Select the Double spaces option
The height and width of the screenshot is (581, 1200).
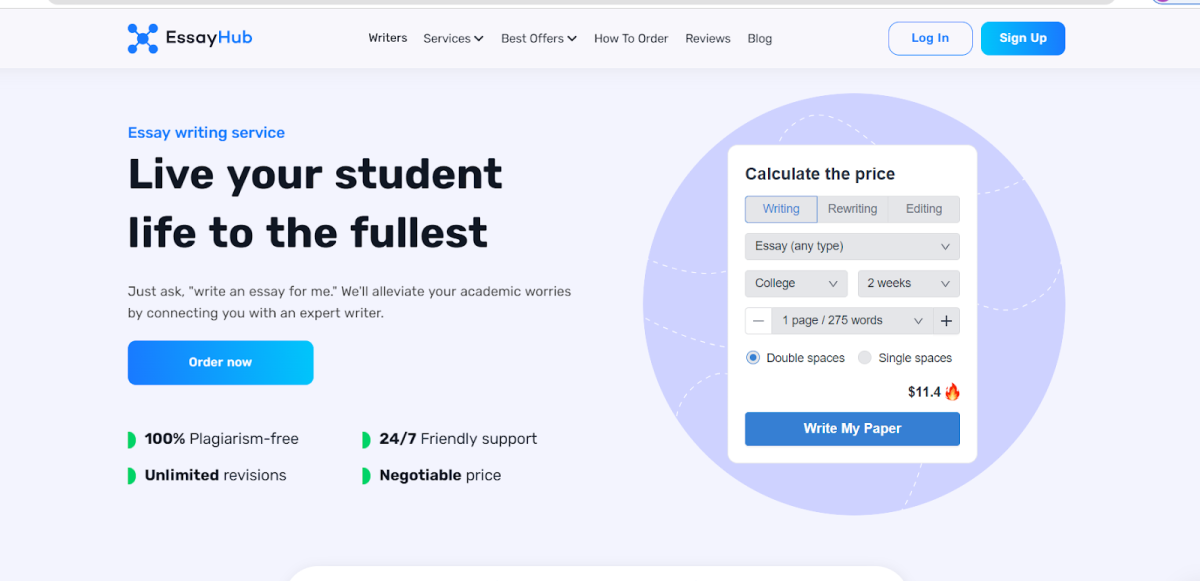coord(752,357)
